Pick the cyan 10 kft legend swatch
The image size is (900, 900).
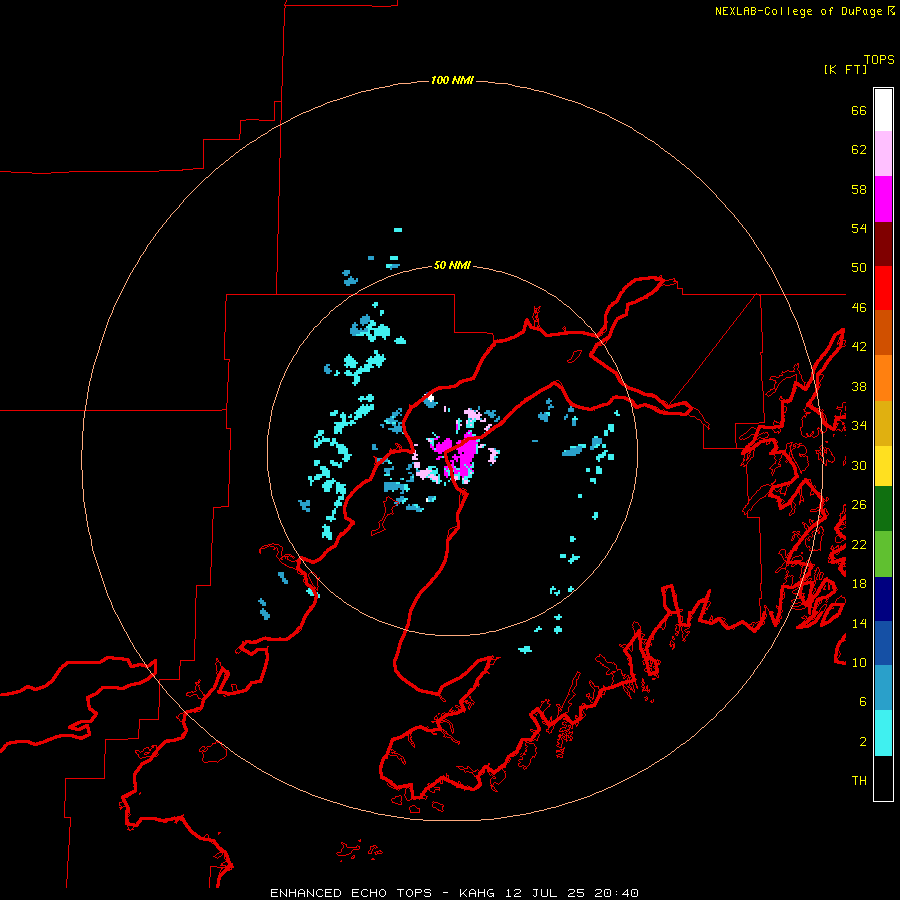tap(883, 733)
